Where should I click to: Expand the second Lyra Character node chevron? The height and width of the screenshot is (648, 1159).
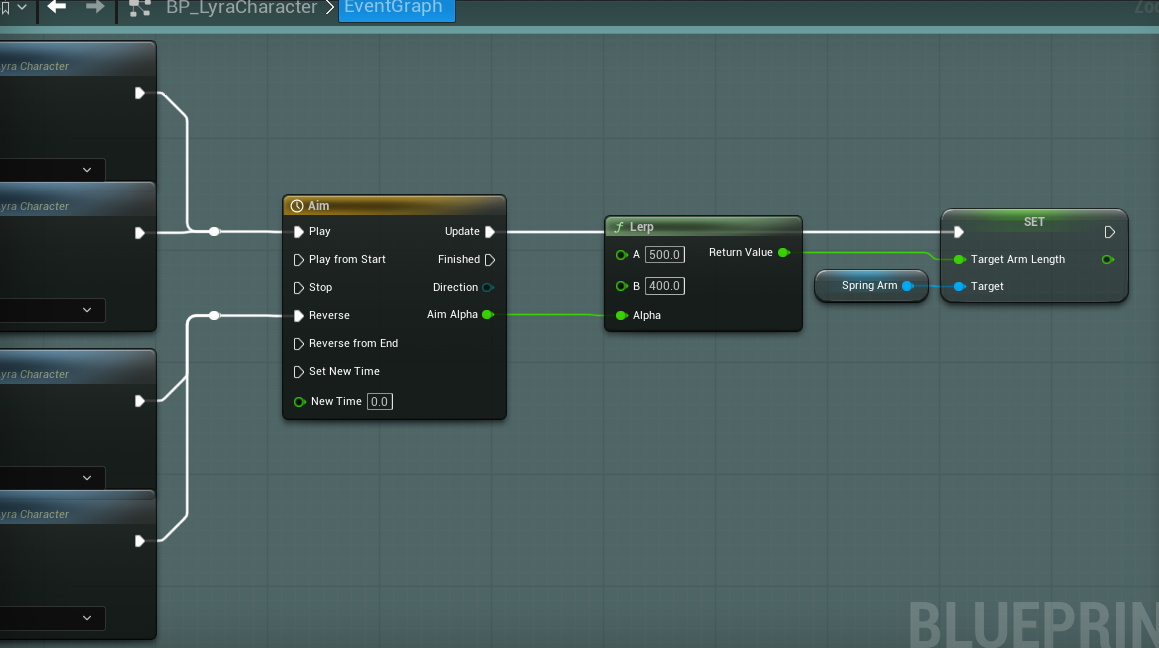tap(87, 310)
